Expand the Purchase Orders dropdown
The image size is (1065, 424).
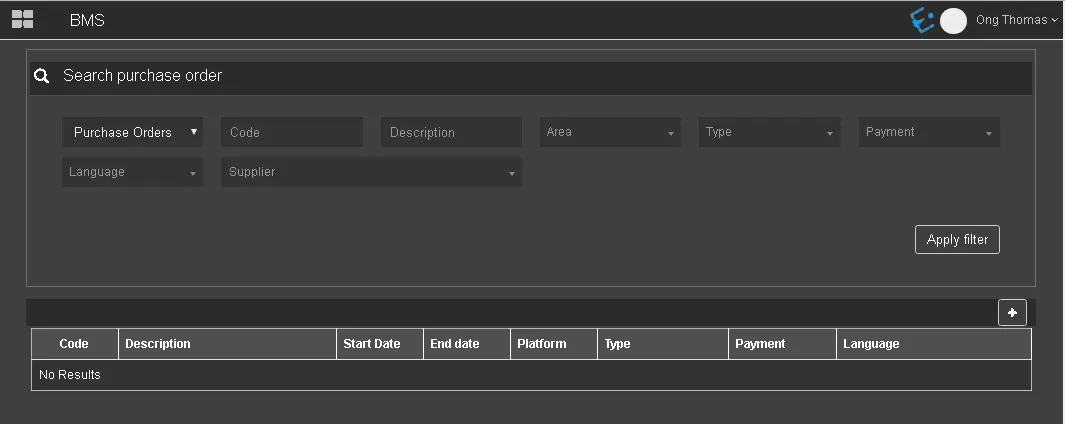[x=133, y=132]
